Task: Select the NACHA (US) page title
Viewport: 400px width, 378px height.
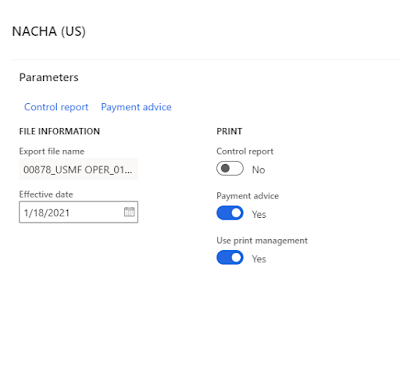Action: pos(49,31)
